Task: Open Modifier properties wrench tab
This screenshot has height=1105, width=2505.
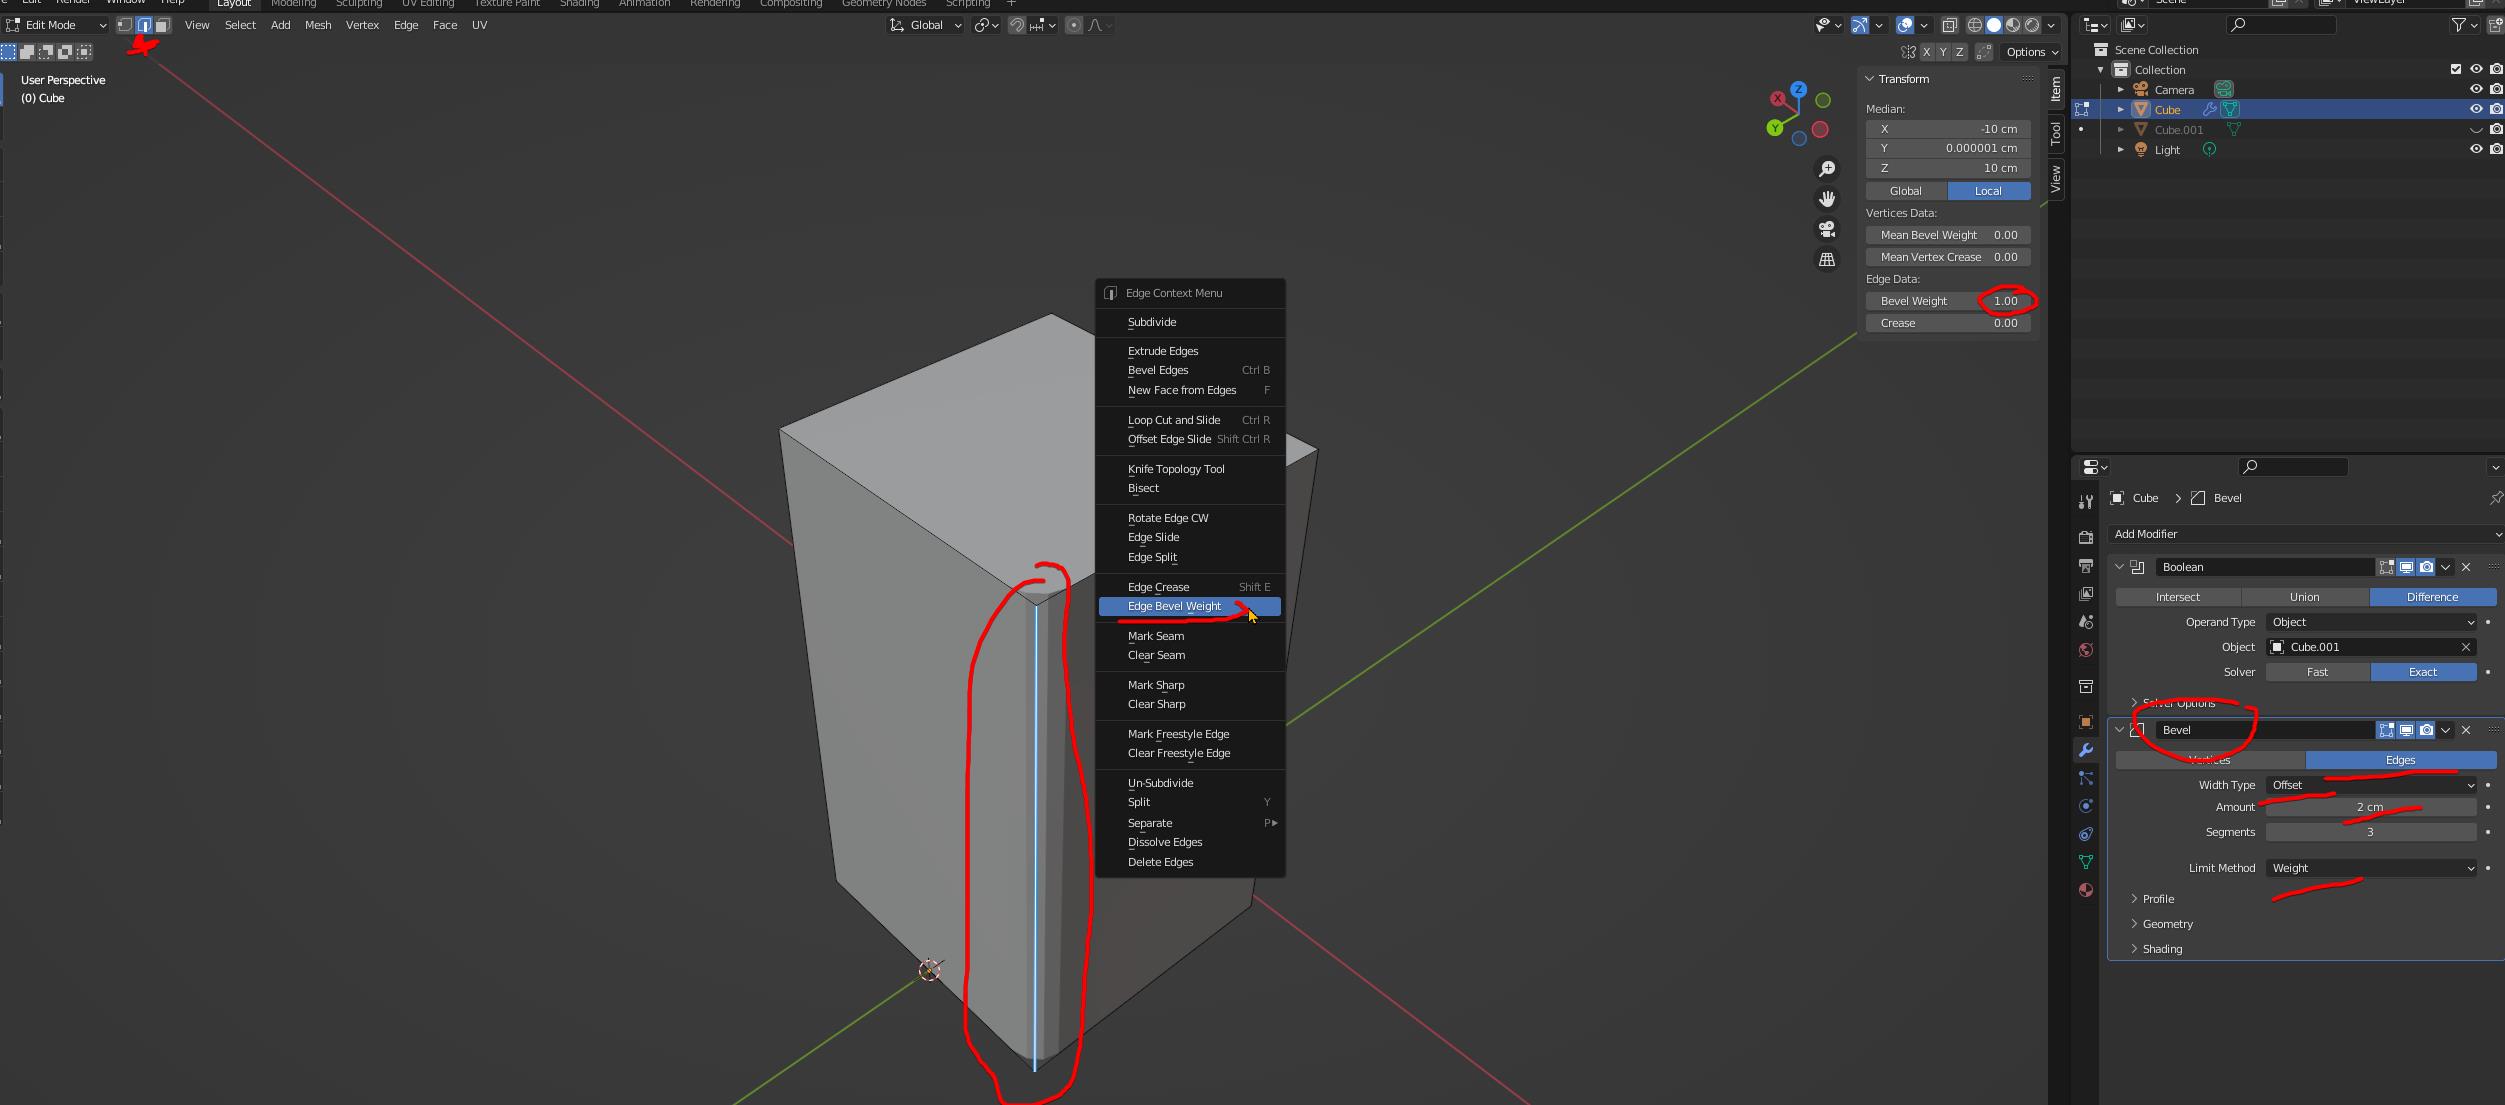Action: coord(2086,750)
